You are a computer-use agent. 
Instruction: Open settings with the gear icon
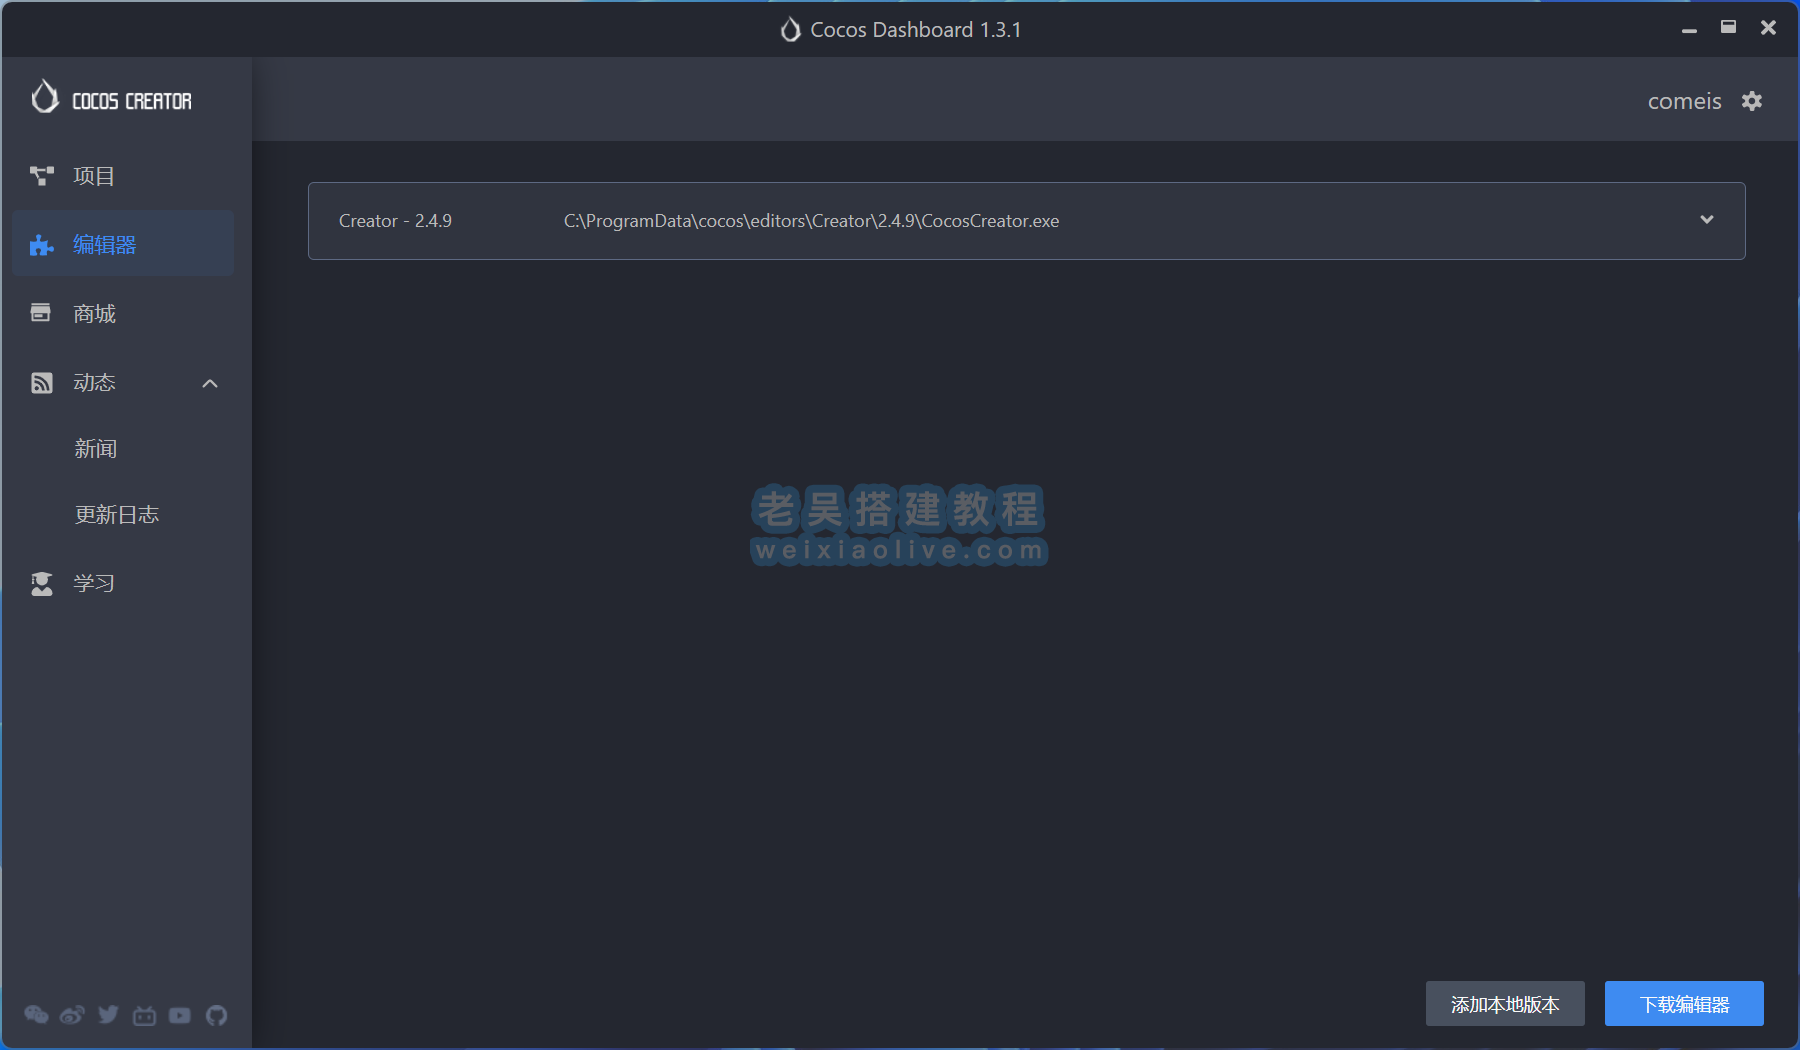click(1752, 101)
